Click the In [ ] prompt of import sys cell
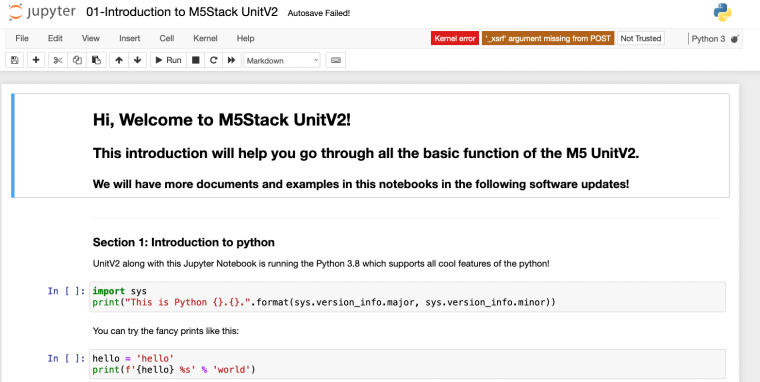 pos(66,291)
